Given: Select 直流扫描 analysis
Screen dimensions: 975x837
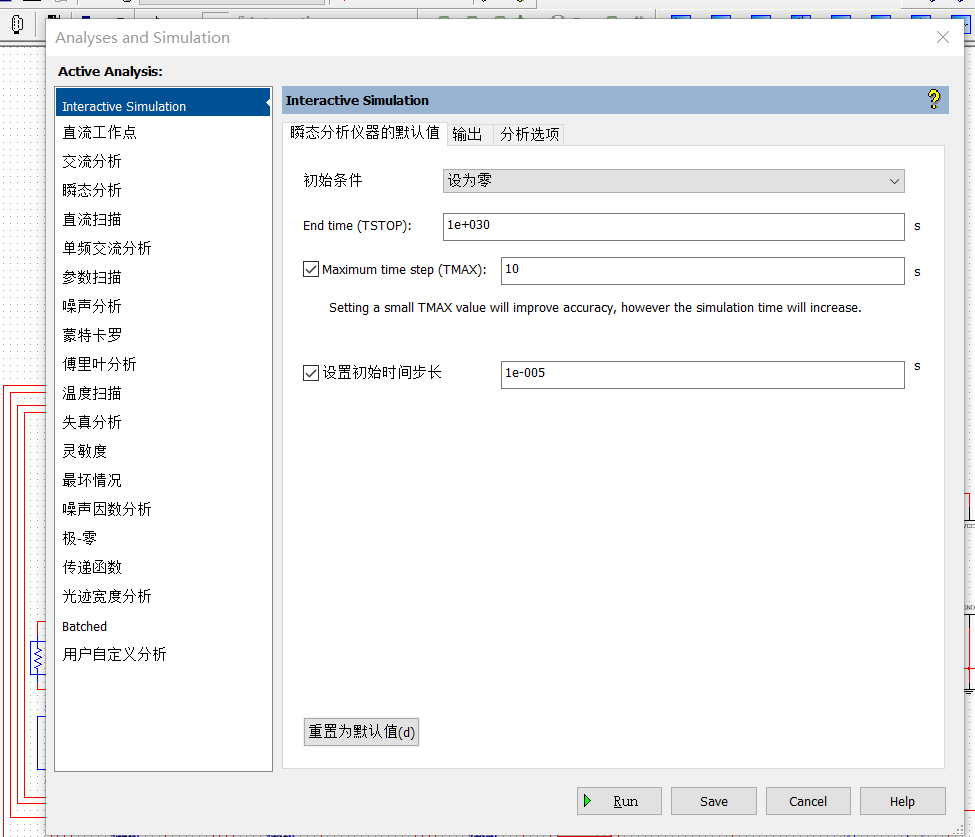Looking at the screenshot, I should [x=92, y=220].
